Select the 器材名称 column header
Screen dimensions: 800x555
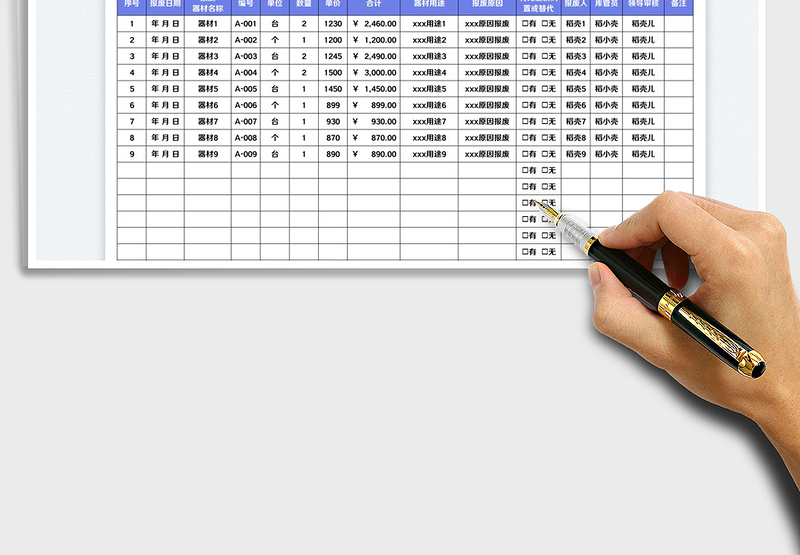(x=208, y=6)
